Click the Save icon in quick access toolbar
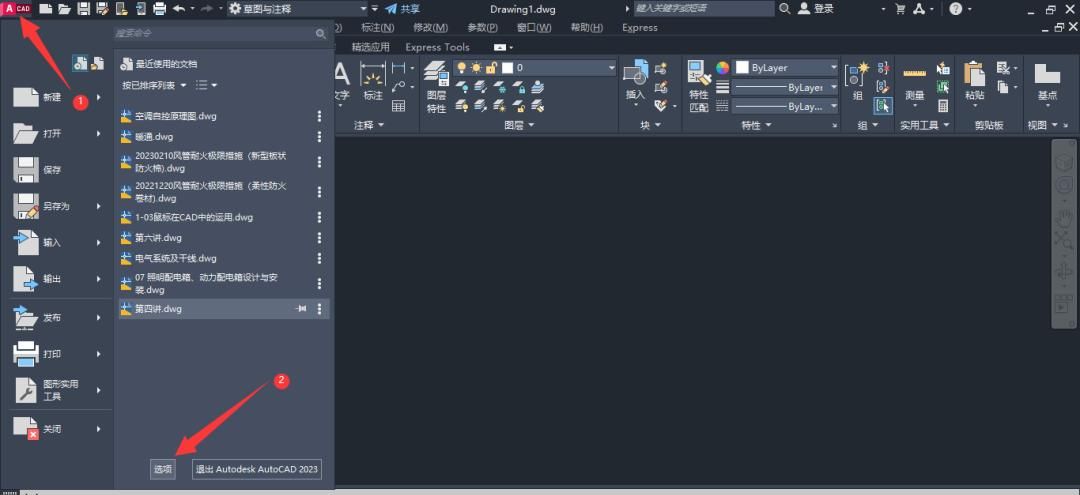Viewport: 1080px width, 495px height. coord(83,9)
